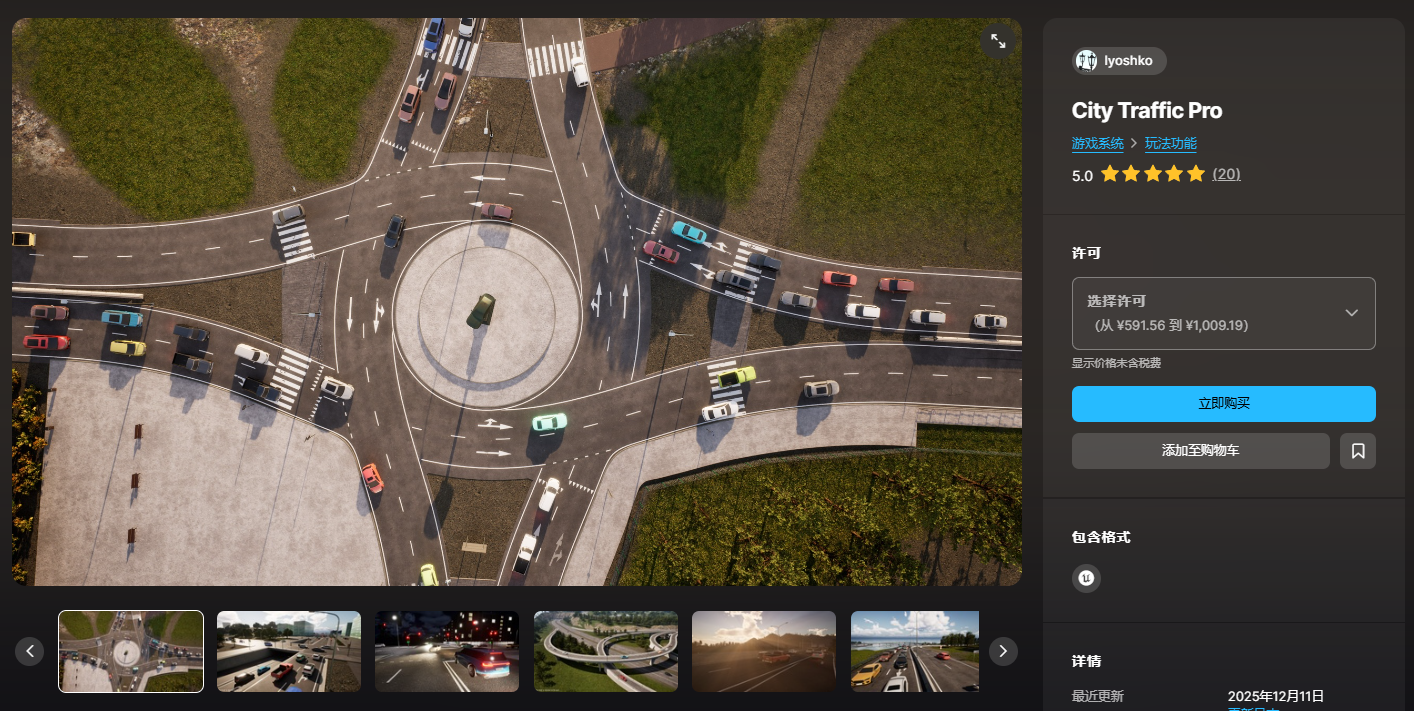Click the Unreal Engine format icon
The image size is (1414, 711).
click(1086, 578)
